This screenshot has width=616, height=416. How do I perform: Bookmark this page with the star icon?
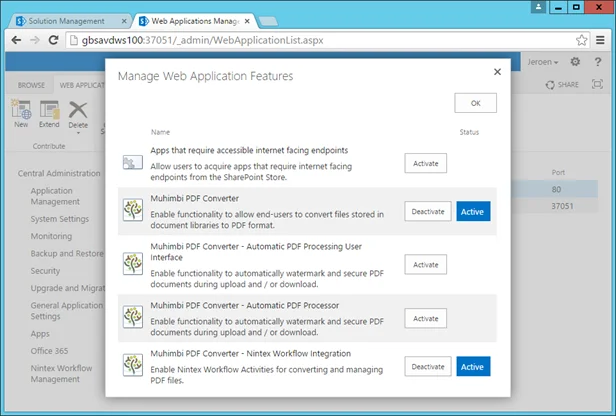click(x=582, y=40)
